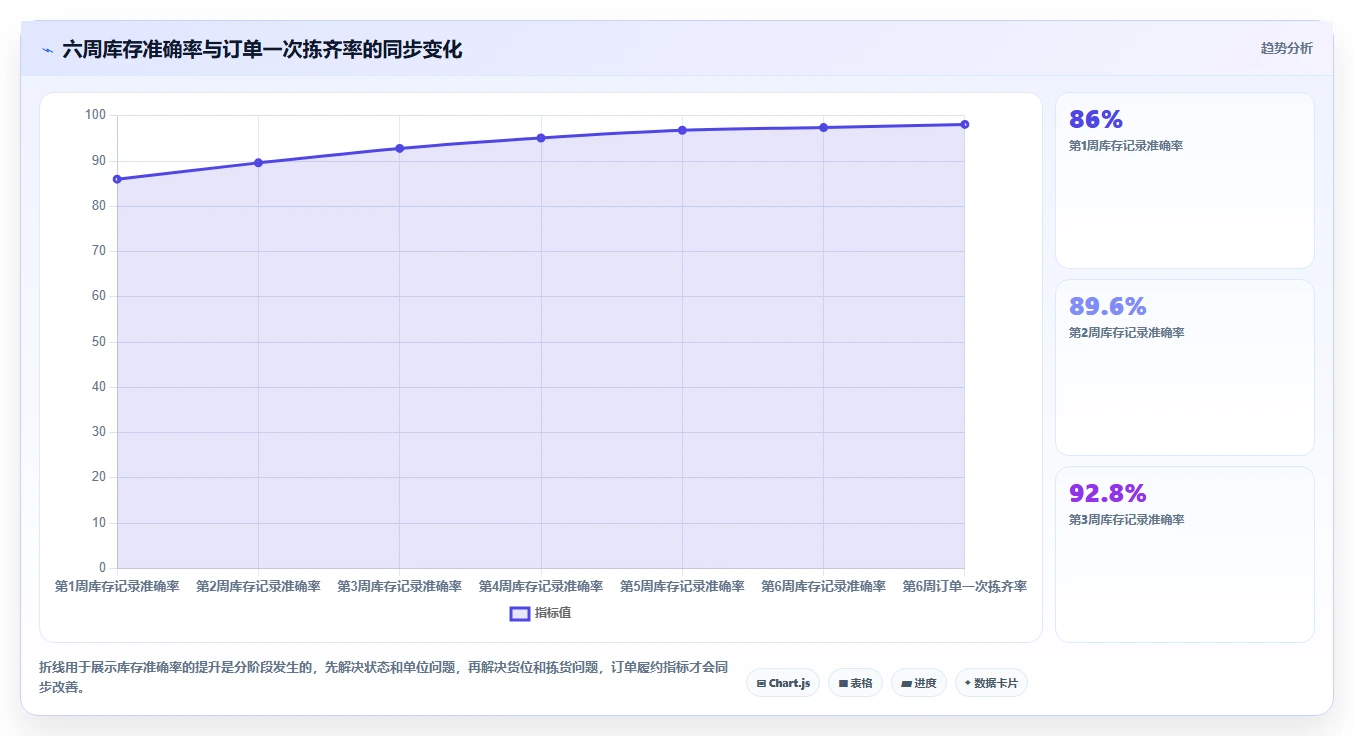Click the data point for 第6周订单一次拣齐率

click(x=964, y=124)
